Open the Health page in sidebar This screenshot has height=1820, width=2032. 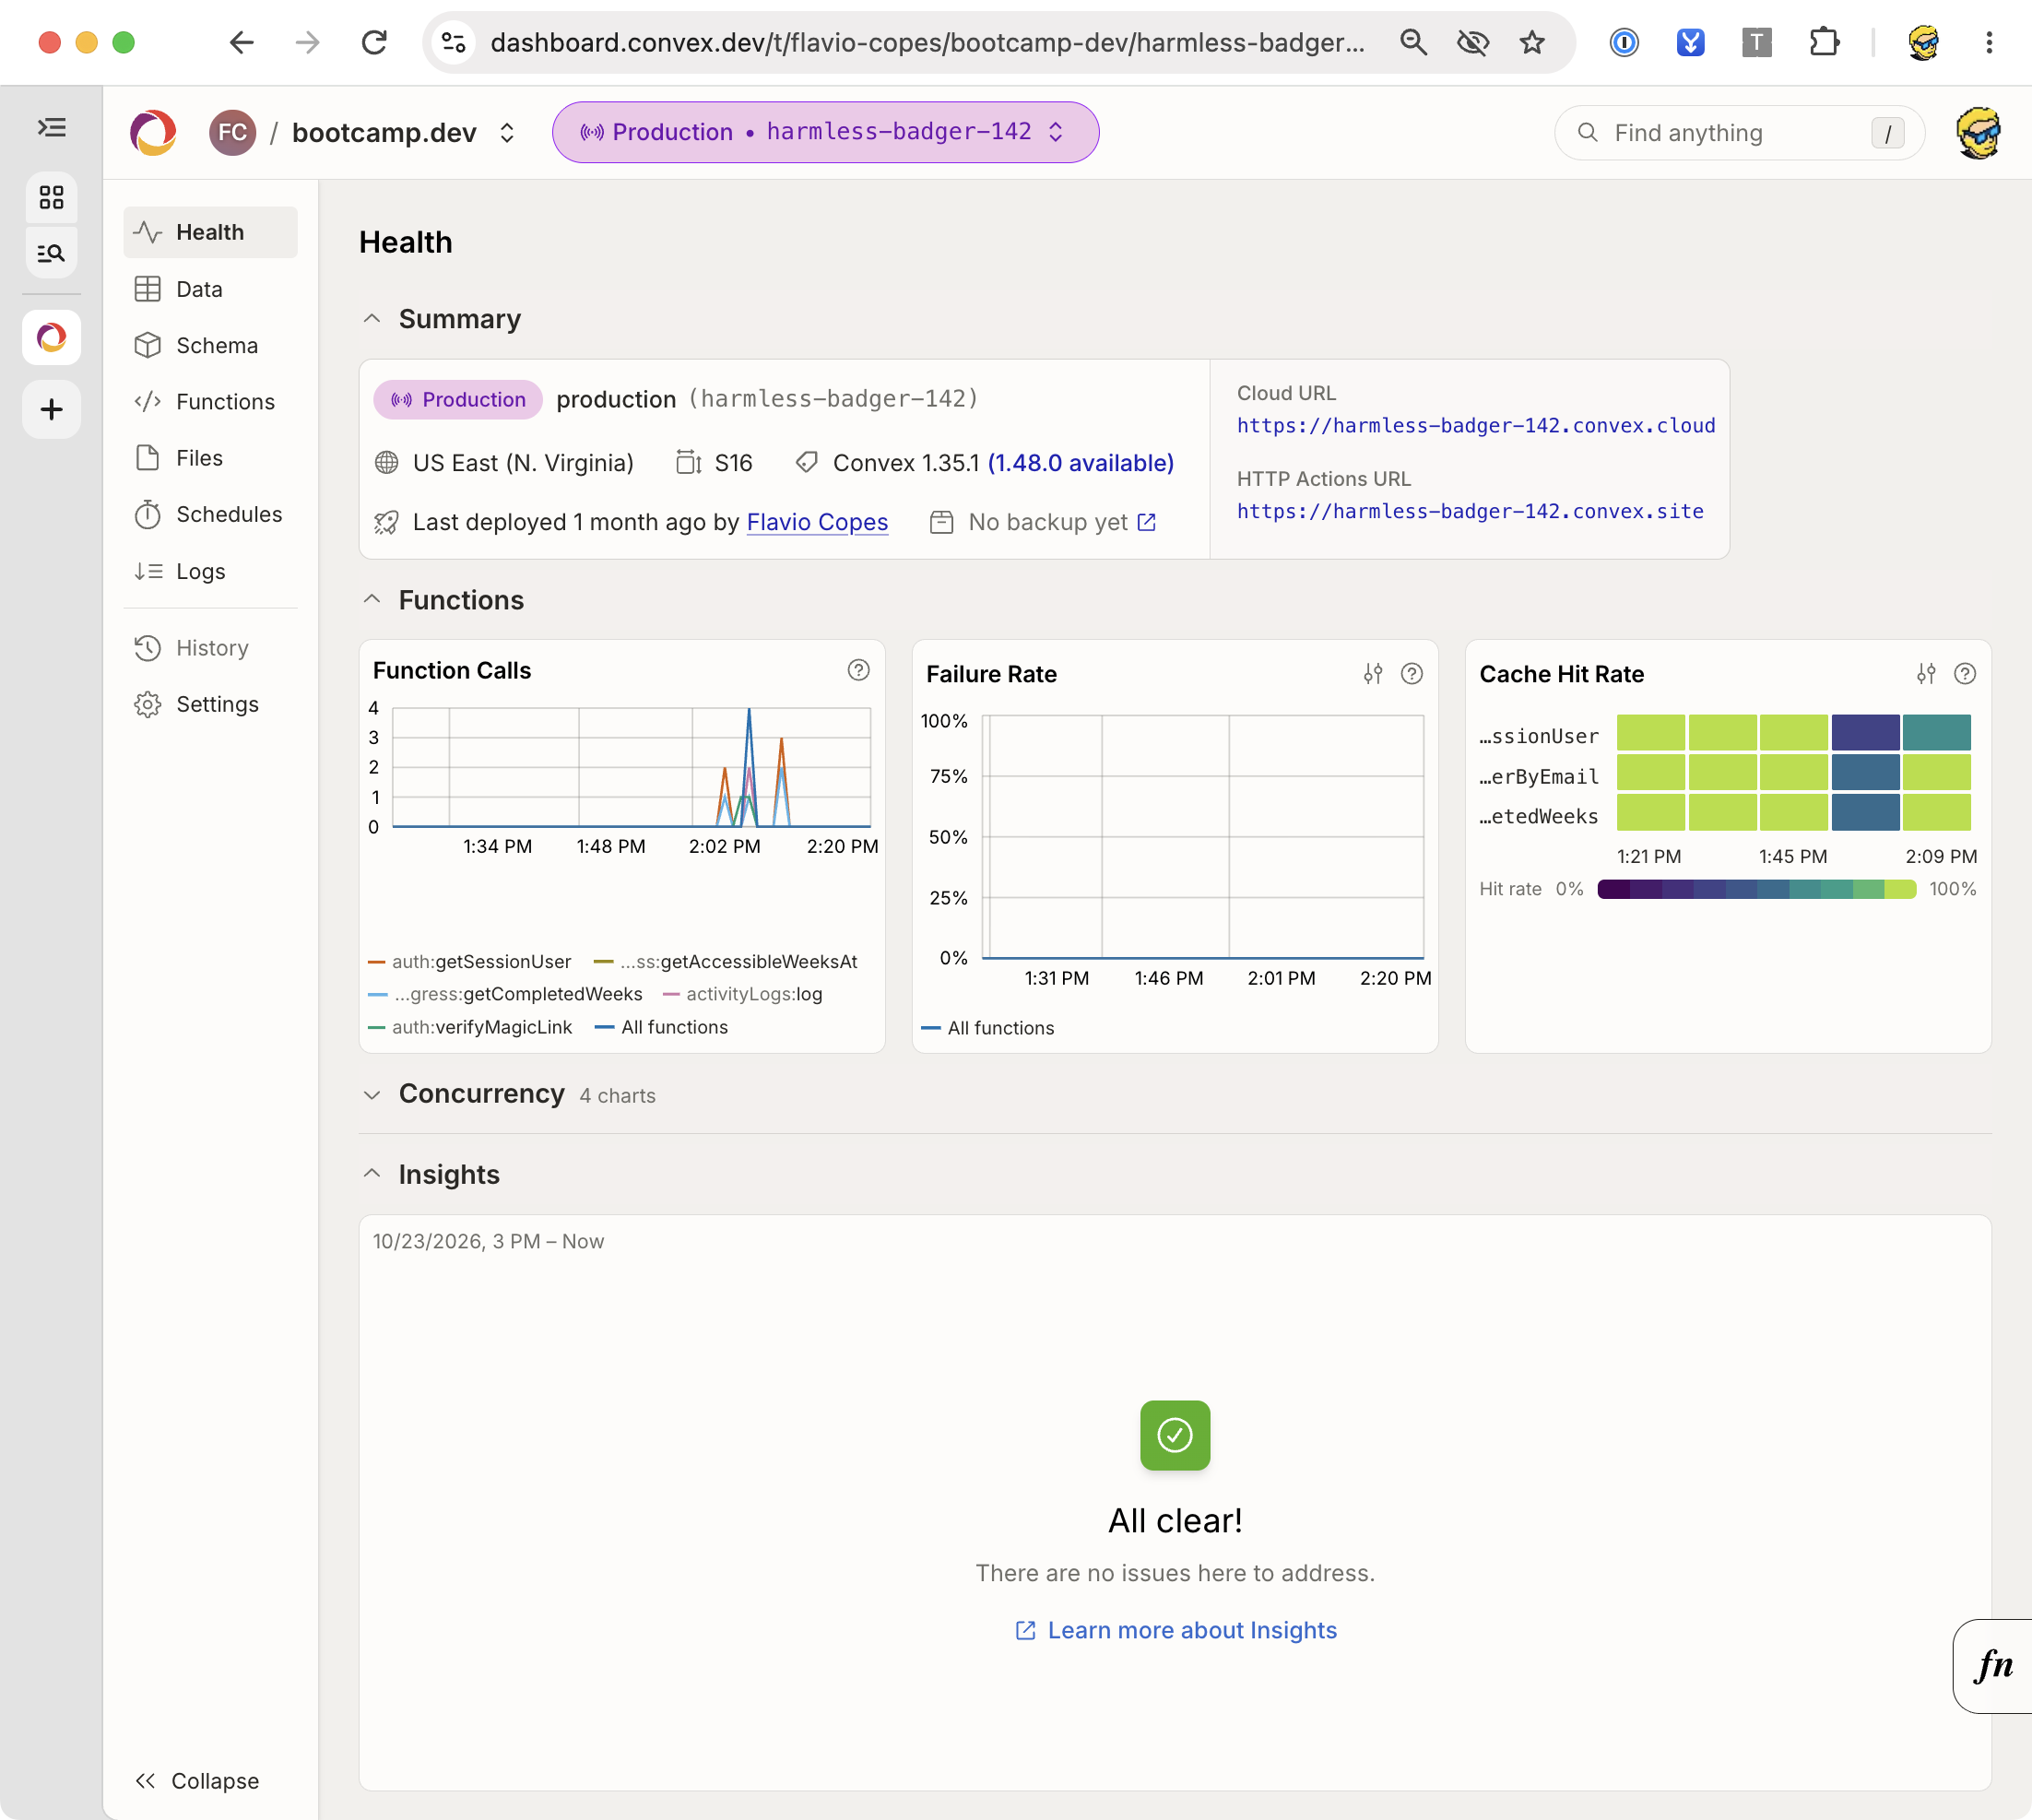click(x=210, y=232)
